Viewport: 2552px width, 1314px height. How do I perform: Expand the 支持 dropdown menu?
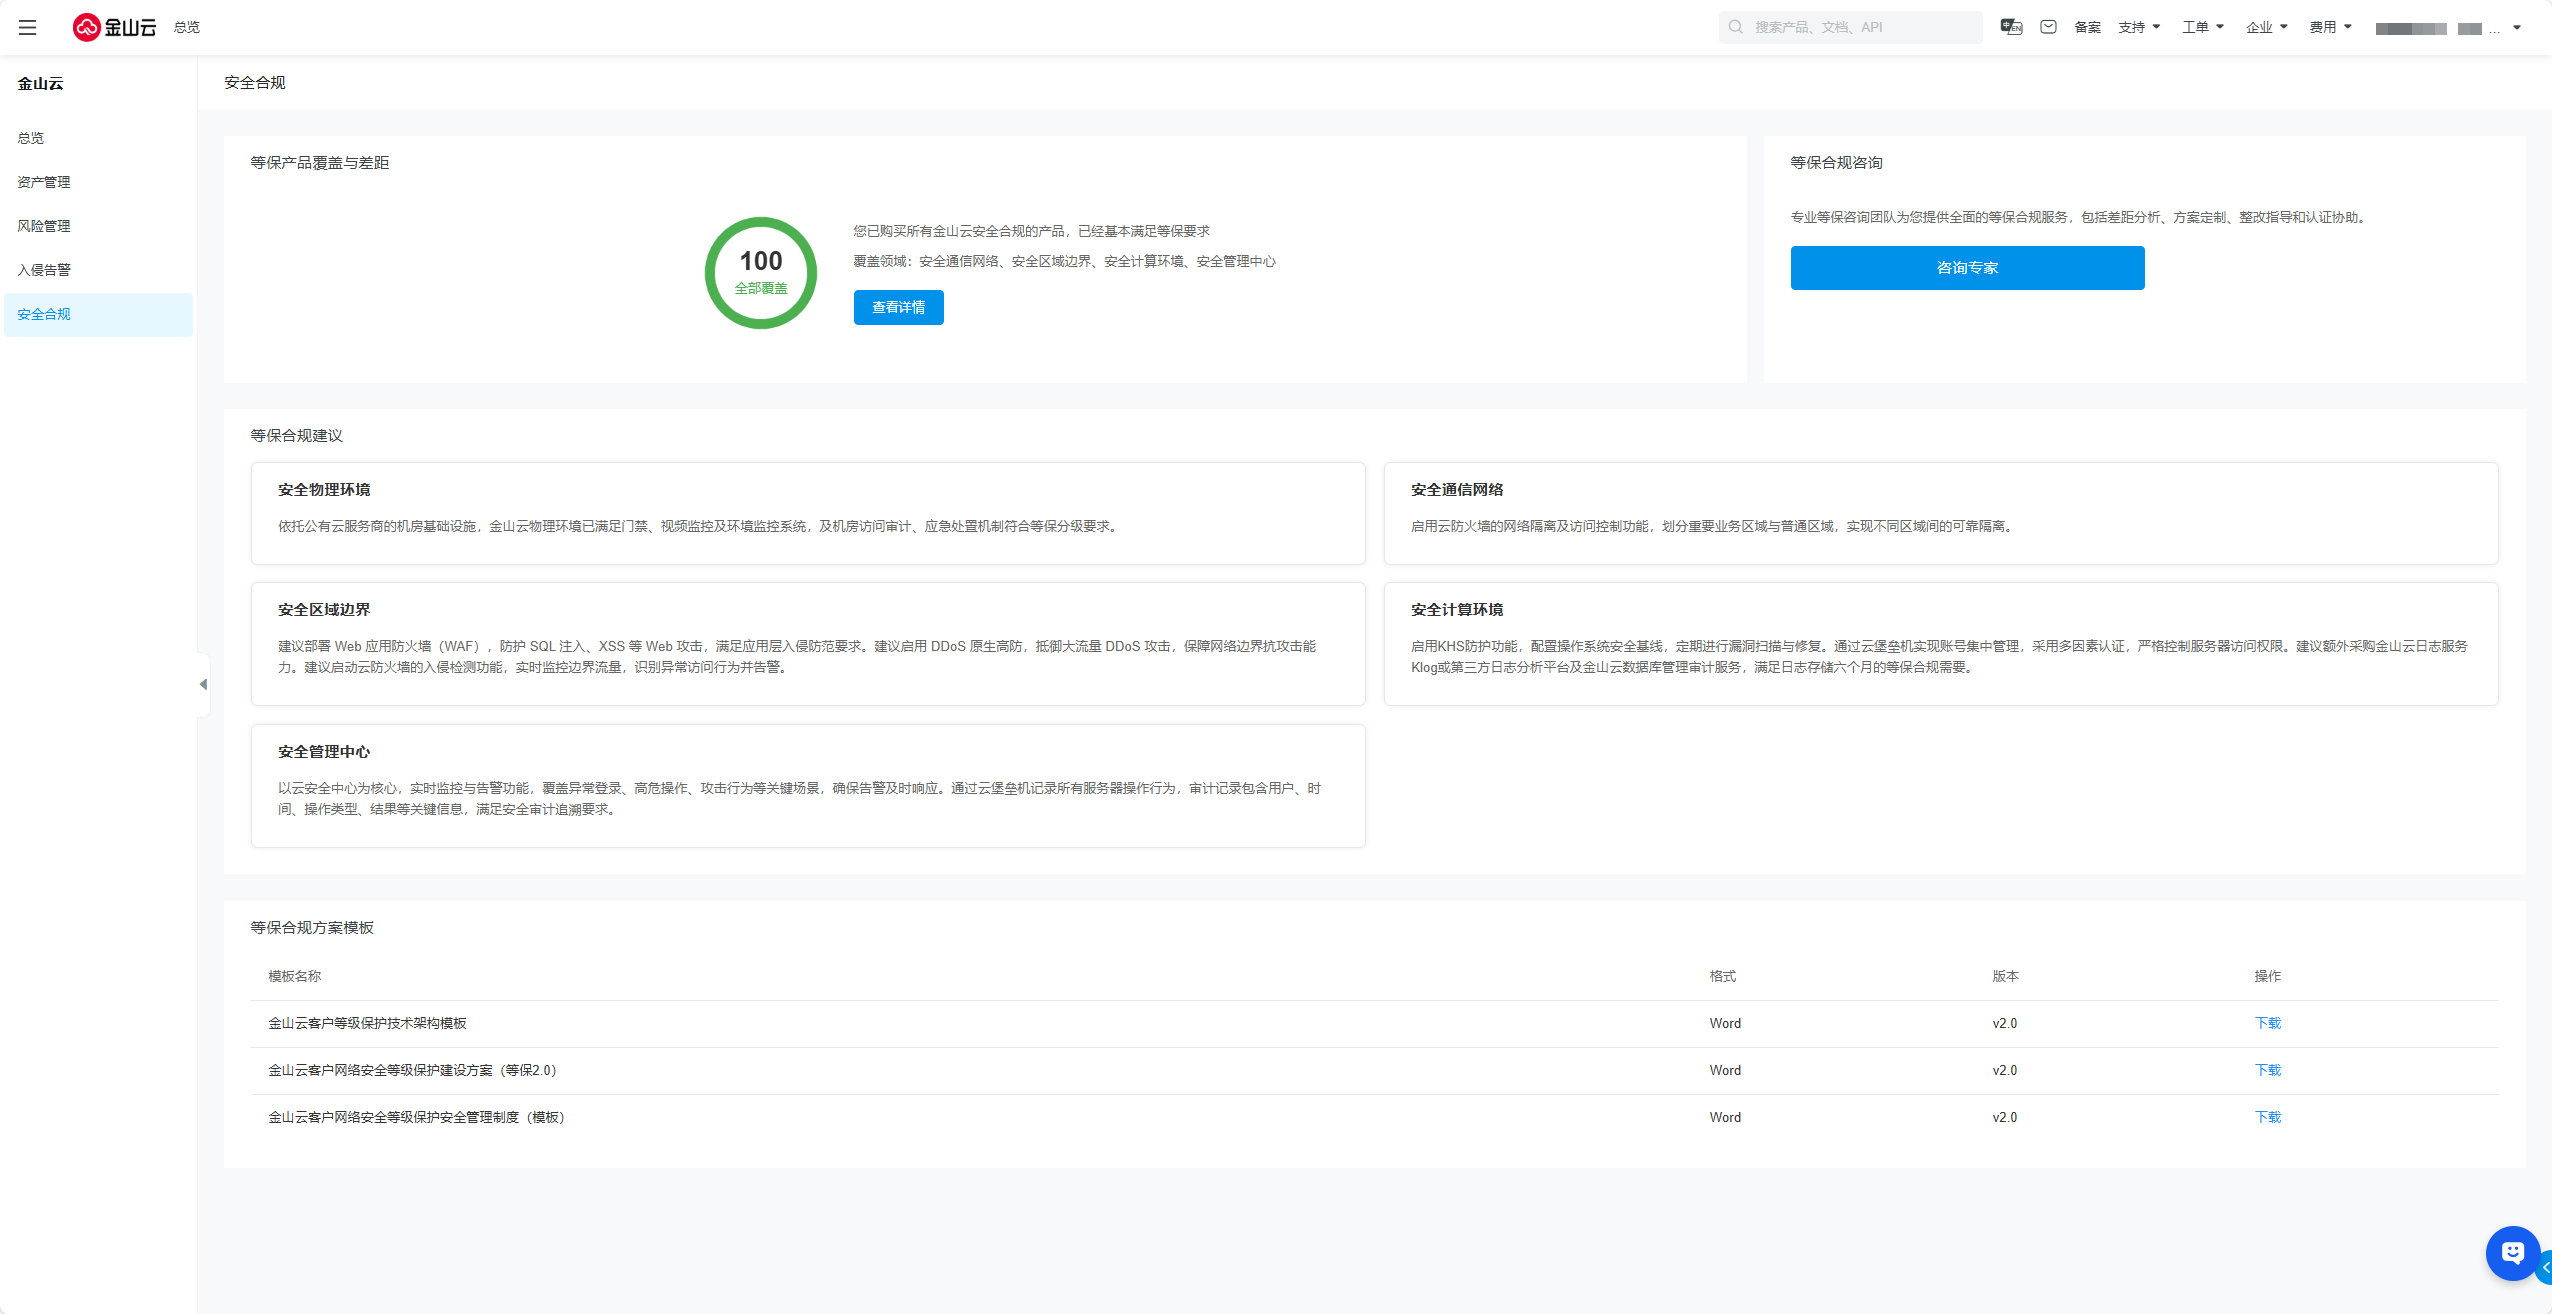2139,27
